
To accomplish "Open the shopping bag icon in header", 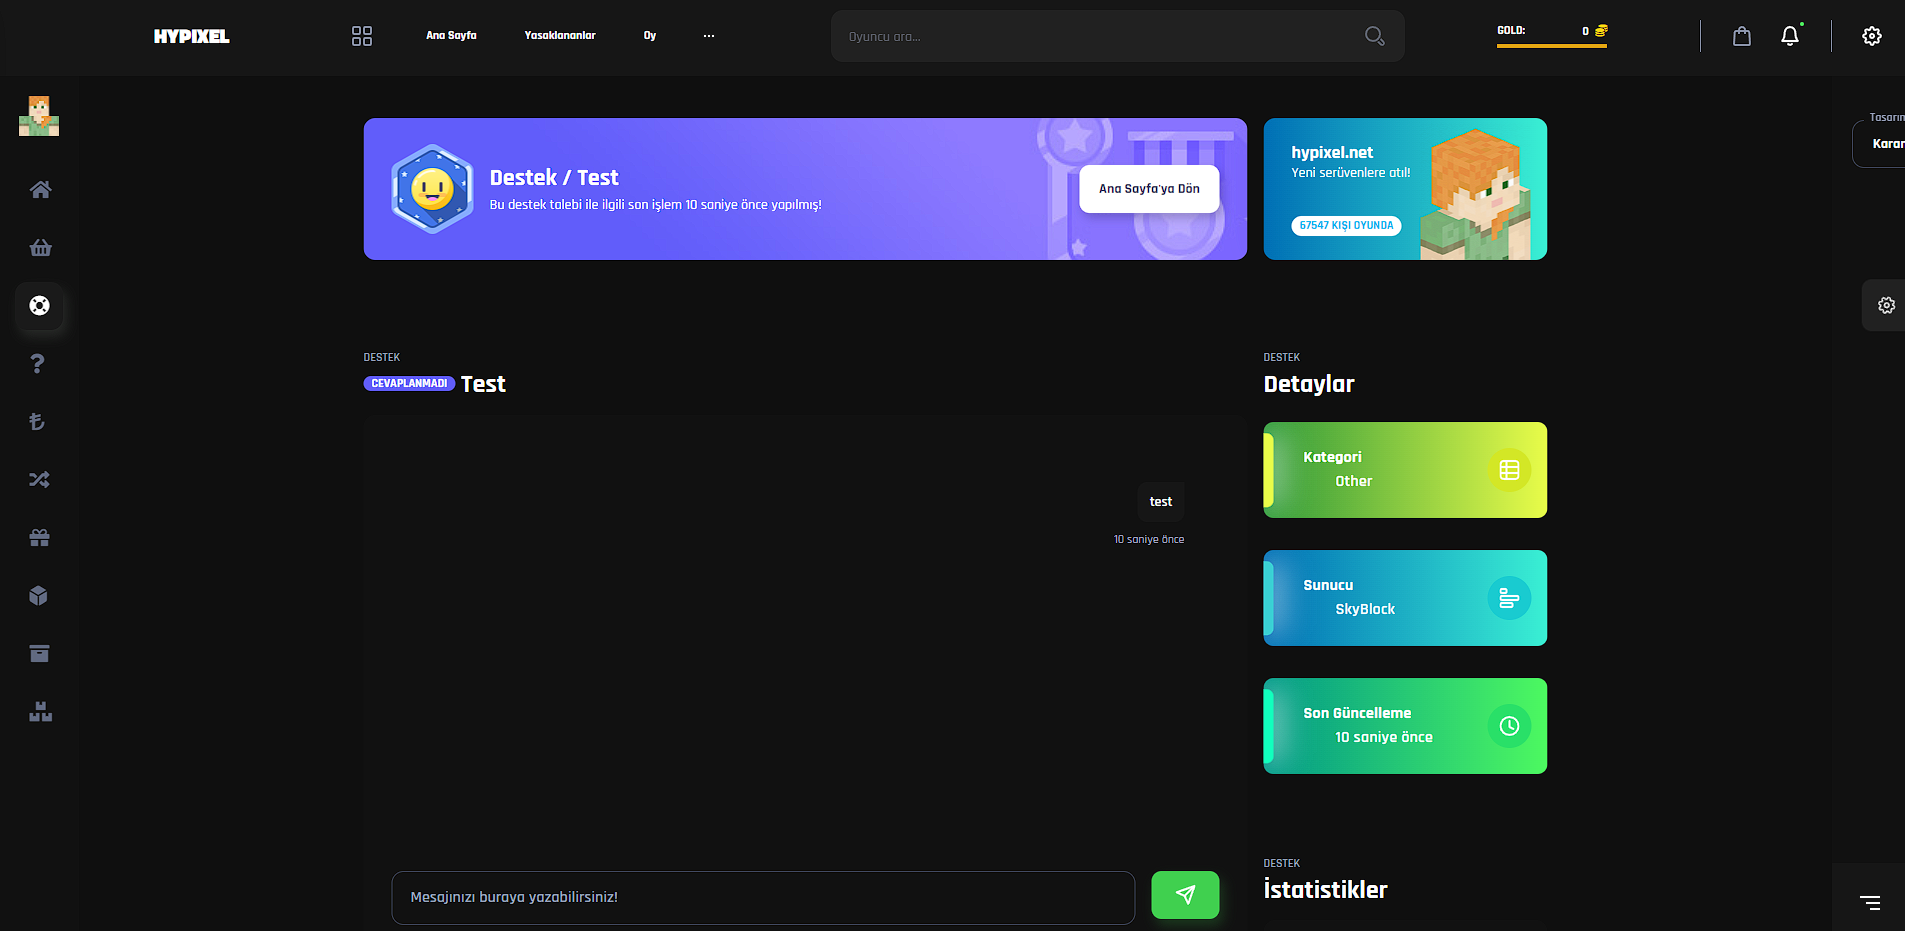I will click(x=1742, y=36).
